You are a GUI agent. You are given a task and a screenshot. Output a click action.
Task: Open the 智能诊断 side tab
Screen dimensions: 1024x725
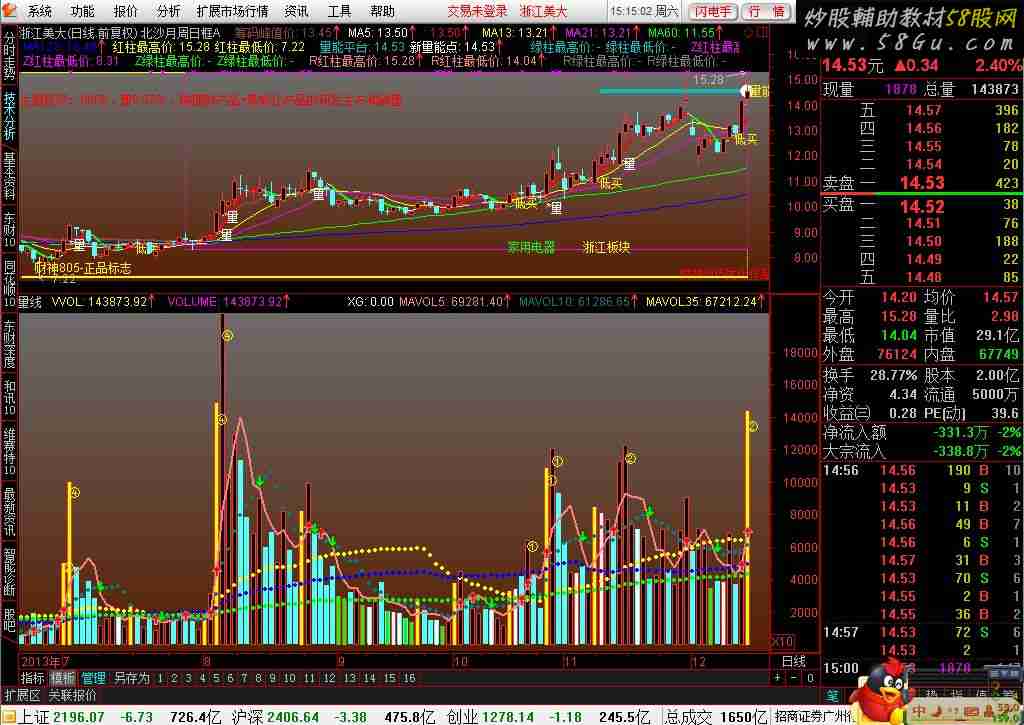tap(9, 572)
